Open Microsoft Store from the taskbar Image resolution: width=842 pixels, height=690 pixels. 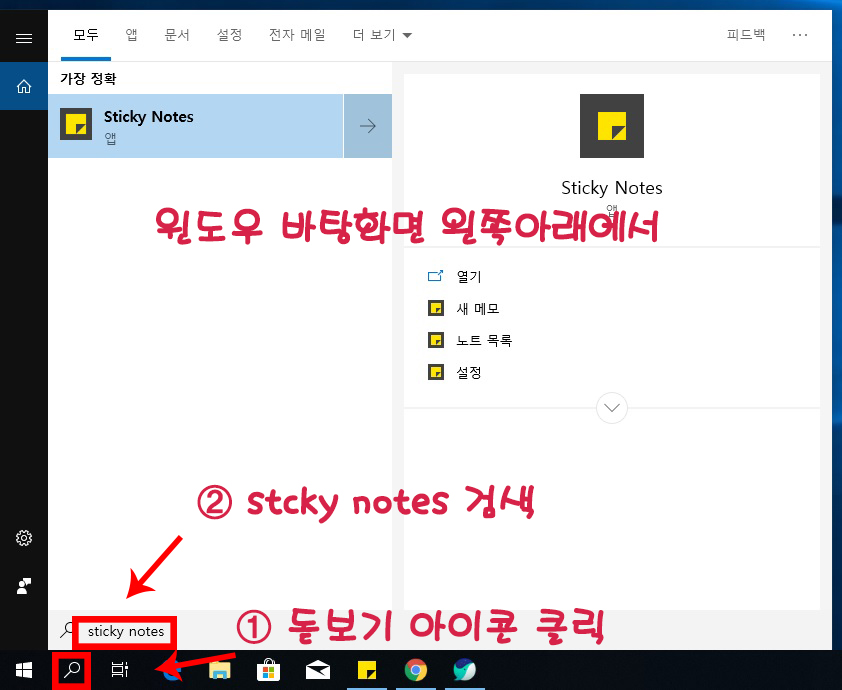[x=268, y=670]
